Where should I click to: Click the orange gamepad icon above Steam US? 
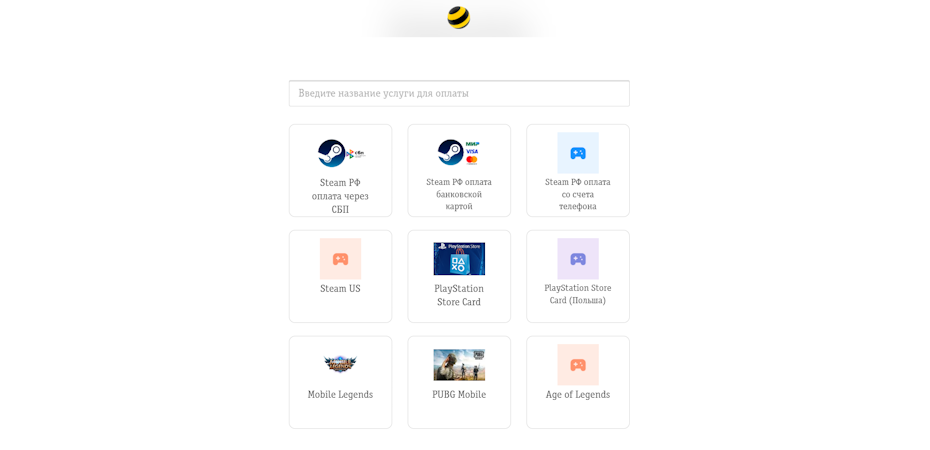coord(340,258)
